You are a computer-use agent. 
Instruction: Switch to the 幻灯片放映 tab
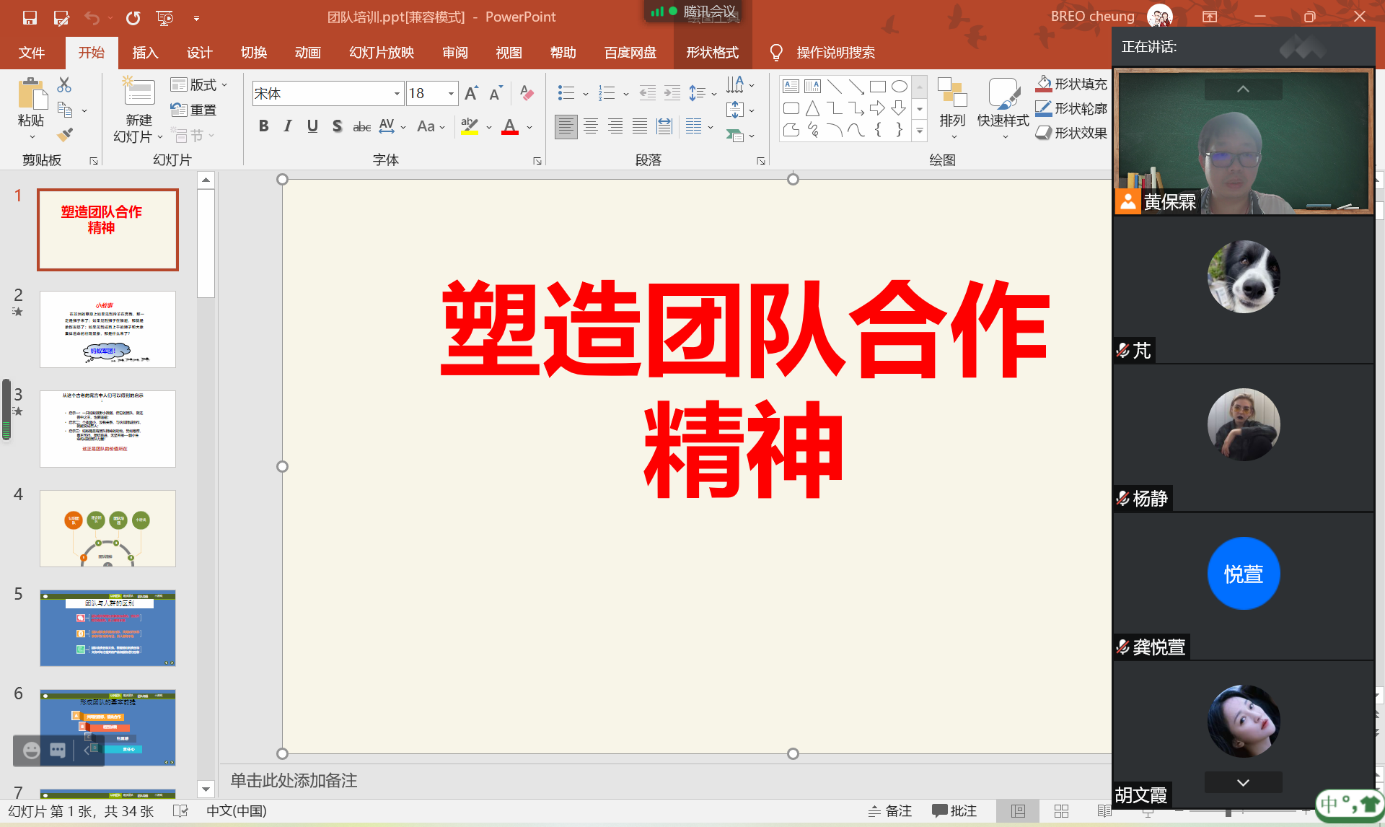(x=381, y=53)
